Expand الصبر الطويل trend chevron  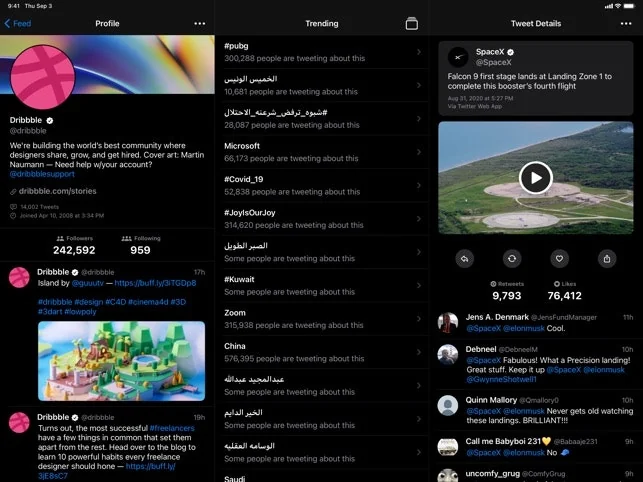pos(419,252)
